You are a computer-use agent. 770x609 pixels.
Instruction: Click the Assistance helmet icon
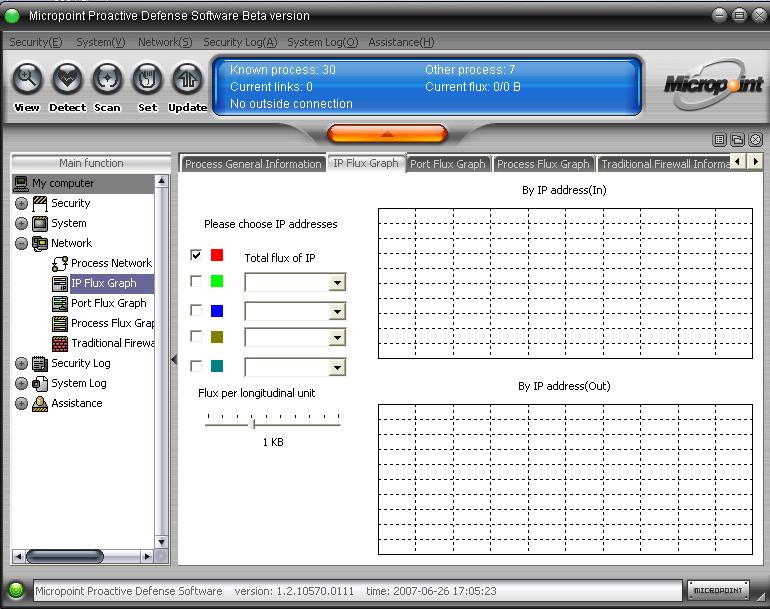tap(40, 403)
